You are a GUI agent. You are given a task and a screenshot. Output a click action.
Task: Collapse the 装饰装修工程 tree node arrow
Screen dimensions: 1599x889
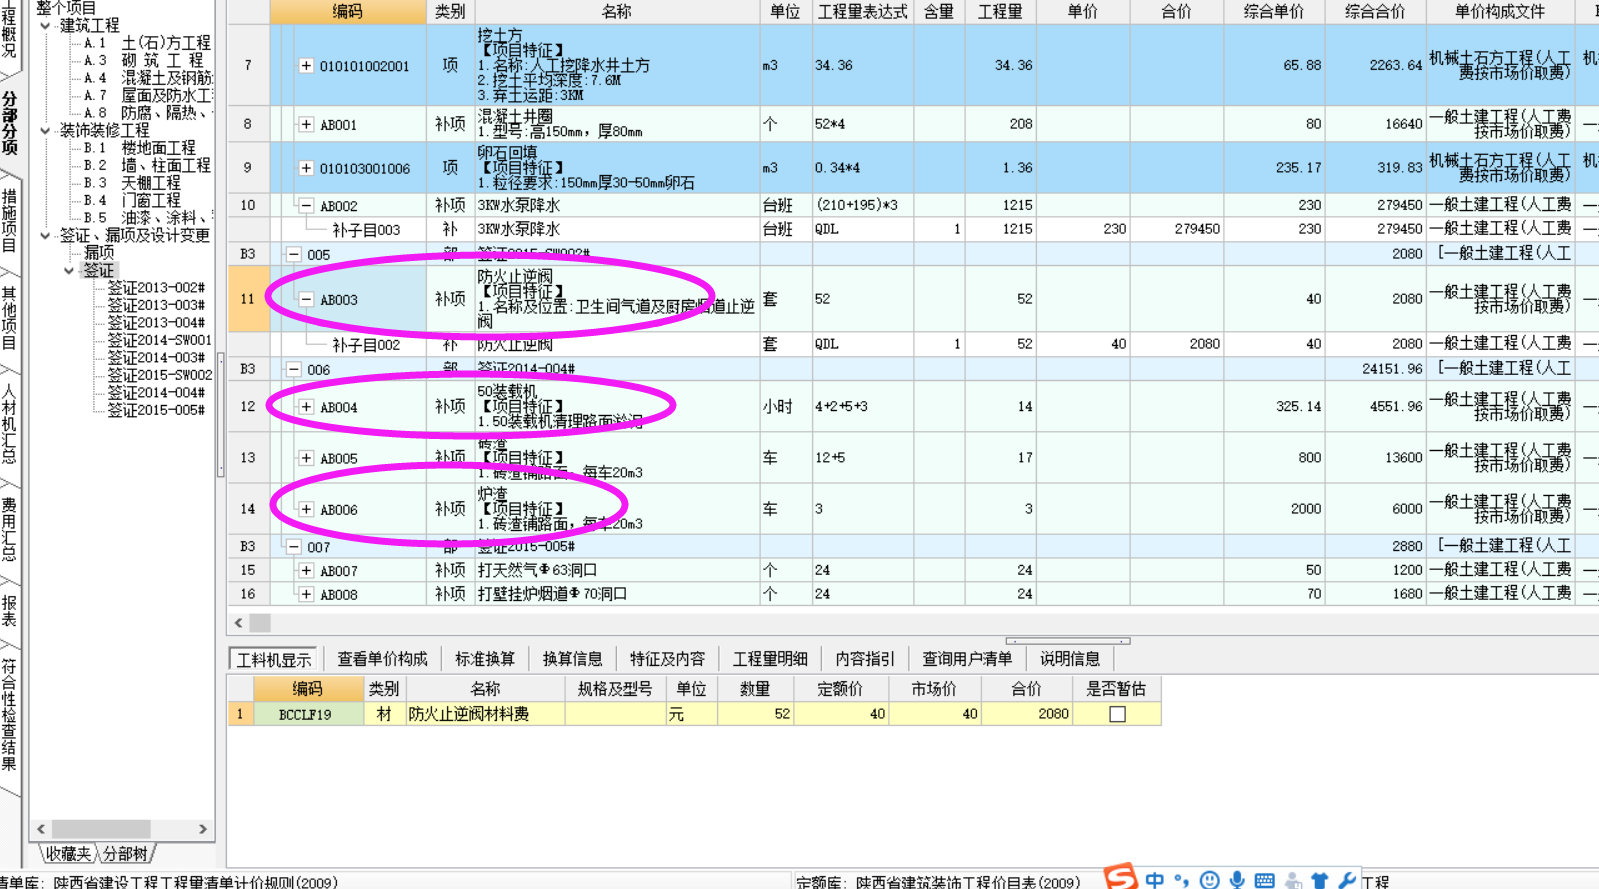45,131
